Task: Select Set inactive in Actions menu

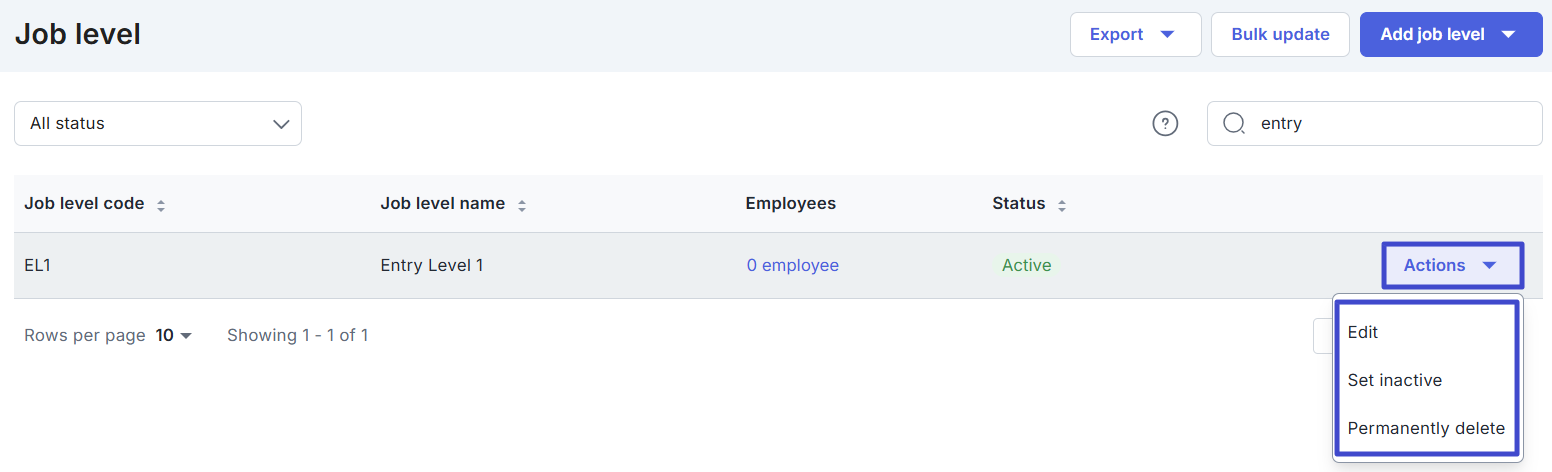Action: [x=1394, y=380]
